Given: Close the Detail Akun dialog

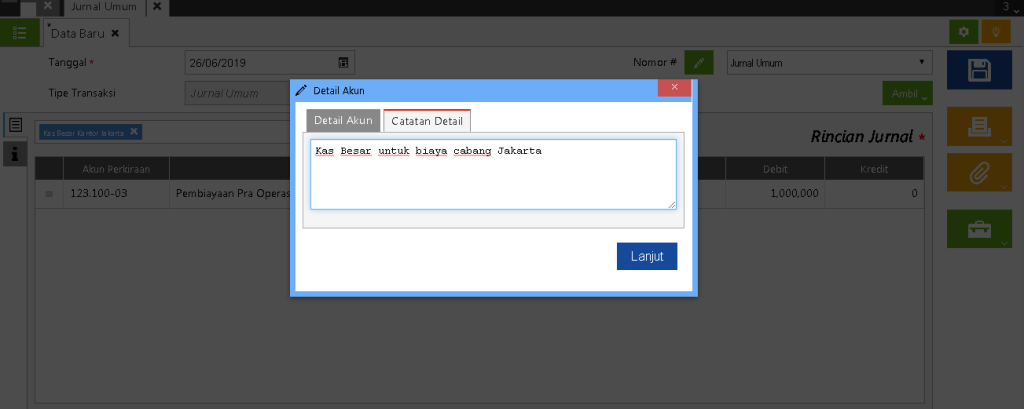Looking at the screenshot, I should 675,88.
